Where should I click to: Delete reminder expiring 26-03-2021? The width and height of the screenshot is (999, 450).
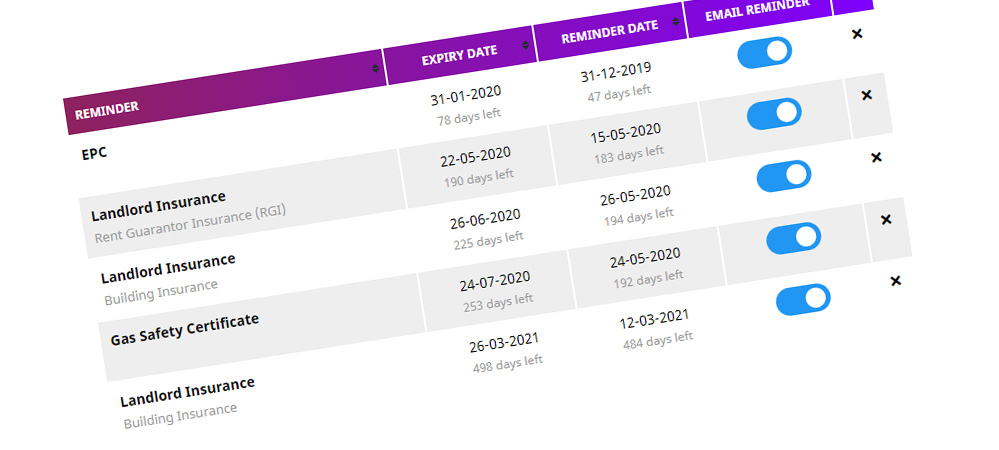[895, 280]
